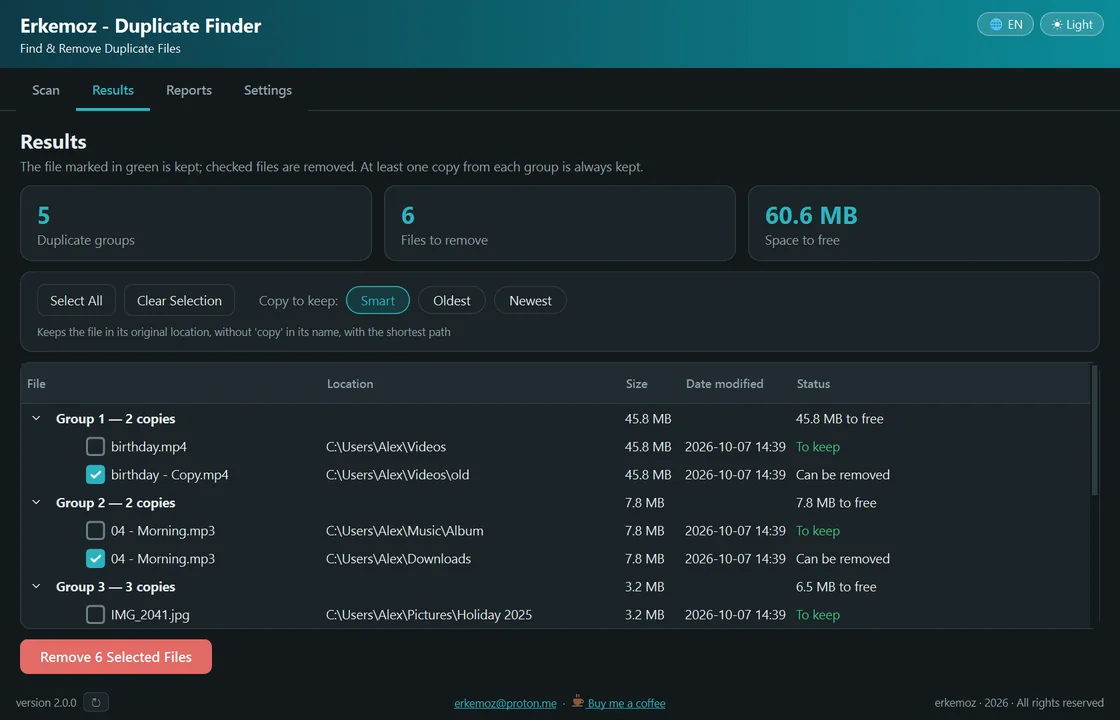Click the birthday - Copy.mp4 file name
The image size is (1120, 720).
point(170,475)
